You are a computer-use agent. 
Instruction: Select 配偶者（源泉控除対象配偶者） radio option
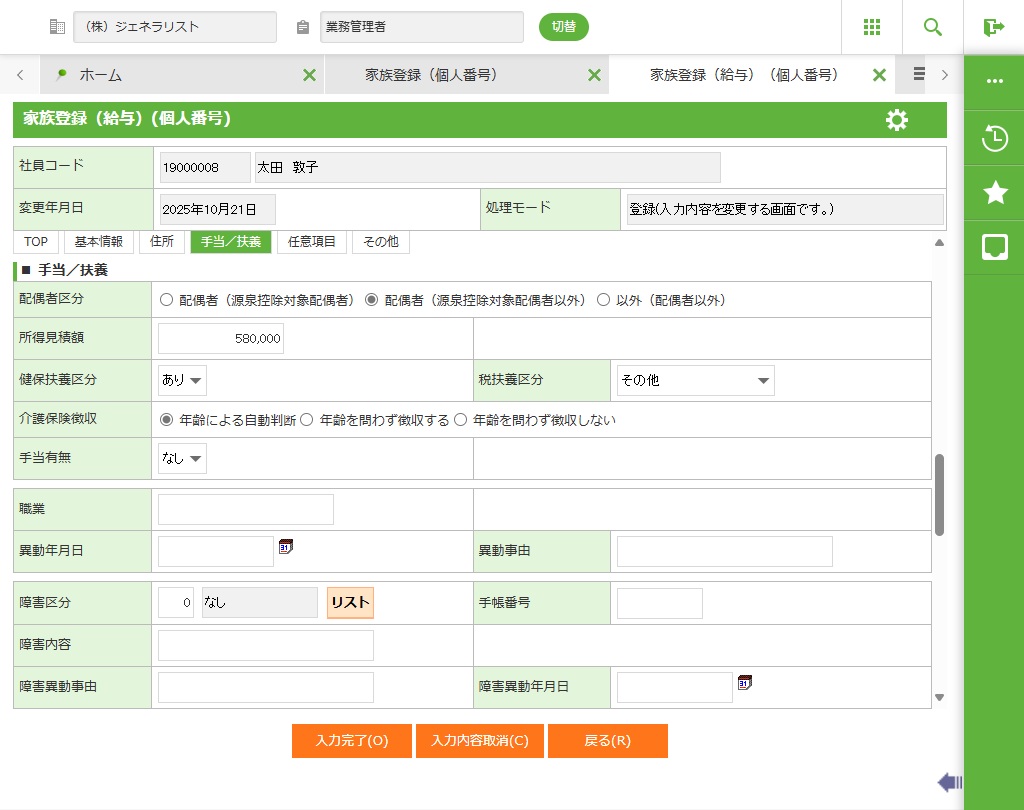click(x=166, y=300)
